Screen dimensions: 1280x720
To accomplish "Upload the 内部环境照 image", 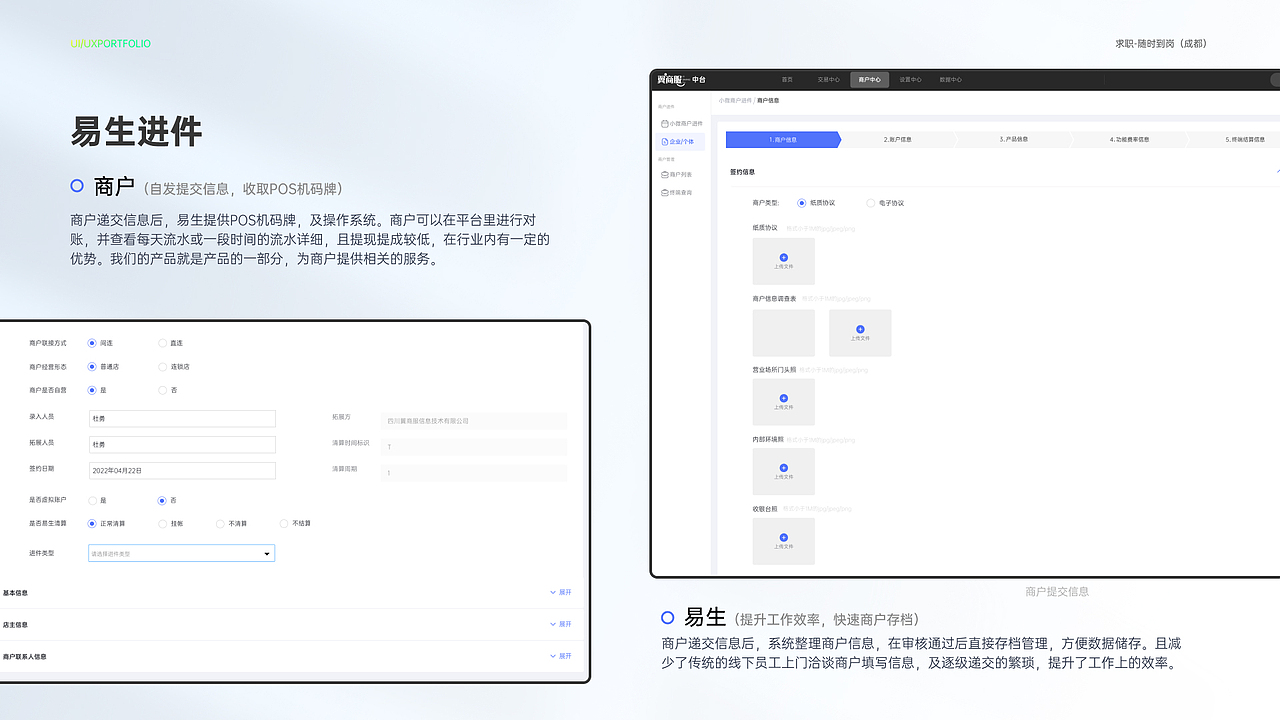I will (x=783, y=471).
